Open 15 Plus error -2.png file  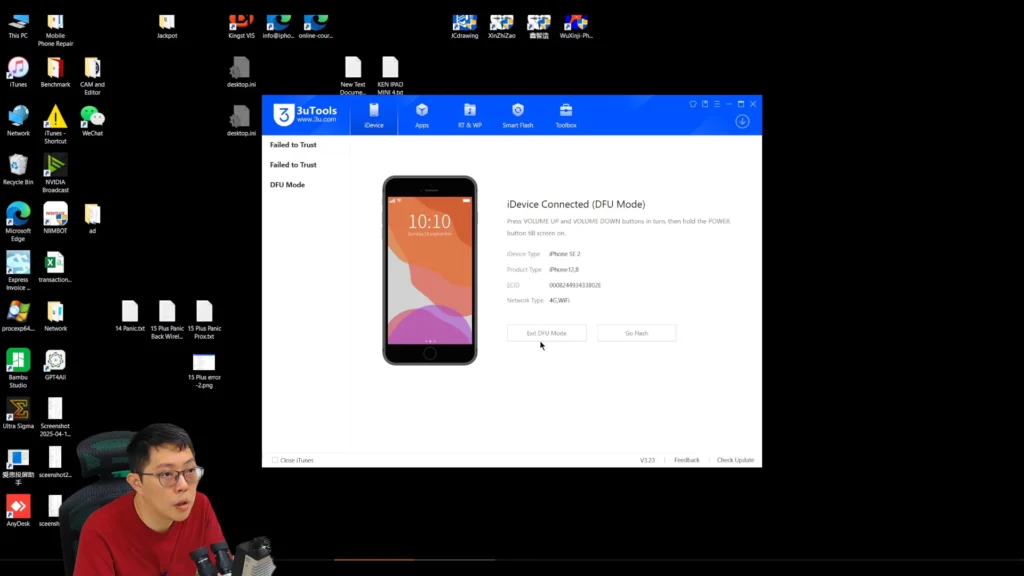[x=204, y=371]
